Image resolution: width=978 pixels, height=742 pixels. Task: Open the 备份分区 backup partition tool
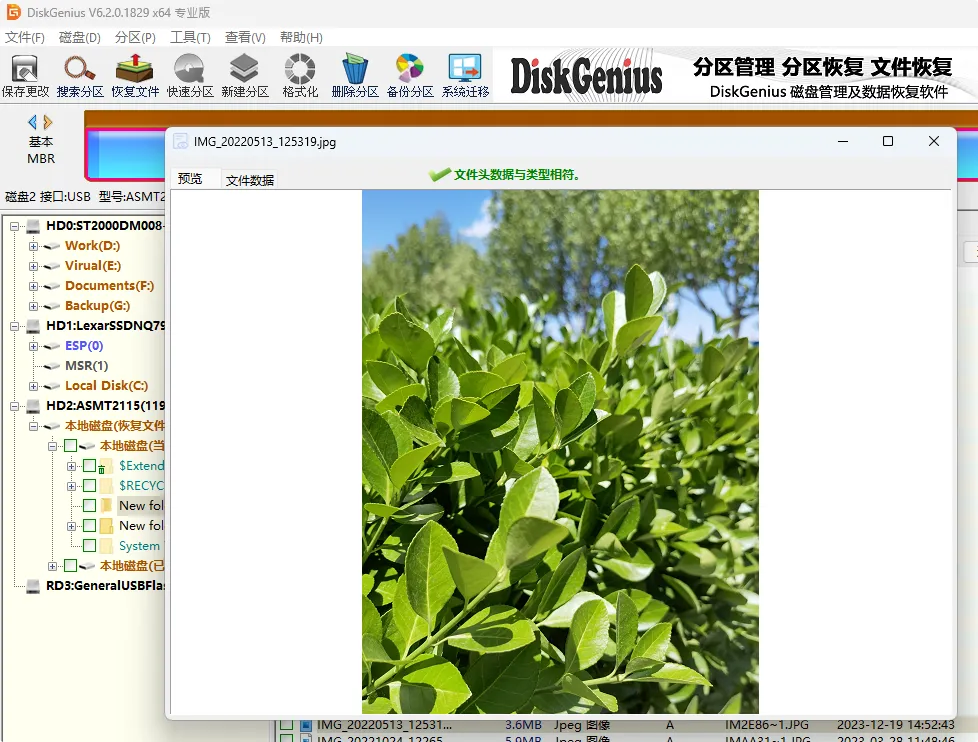(x=410, y=76)
